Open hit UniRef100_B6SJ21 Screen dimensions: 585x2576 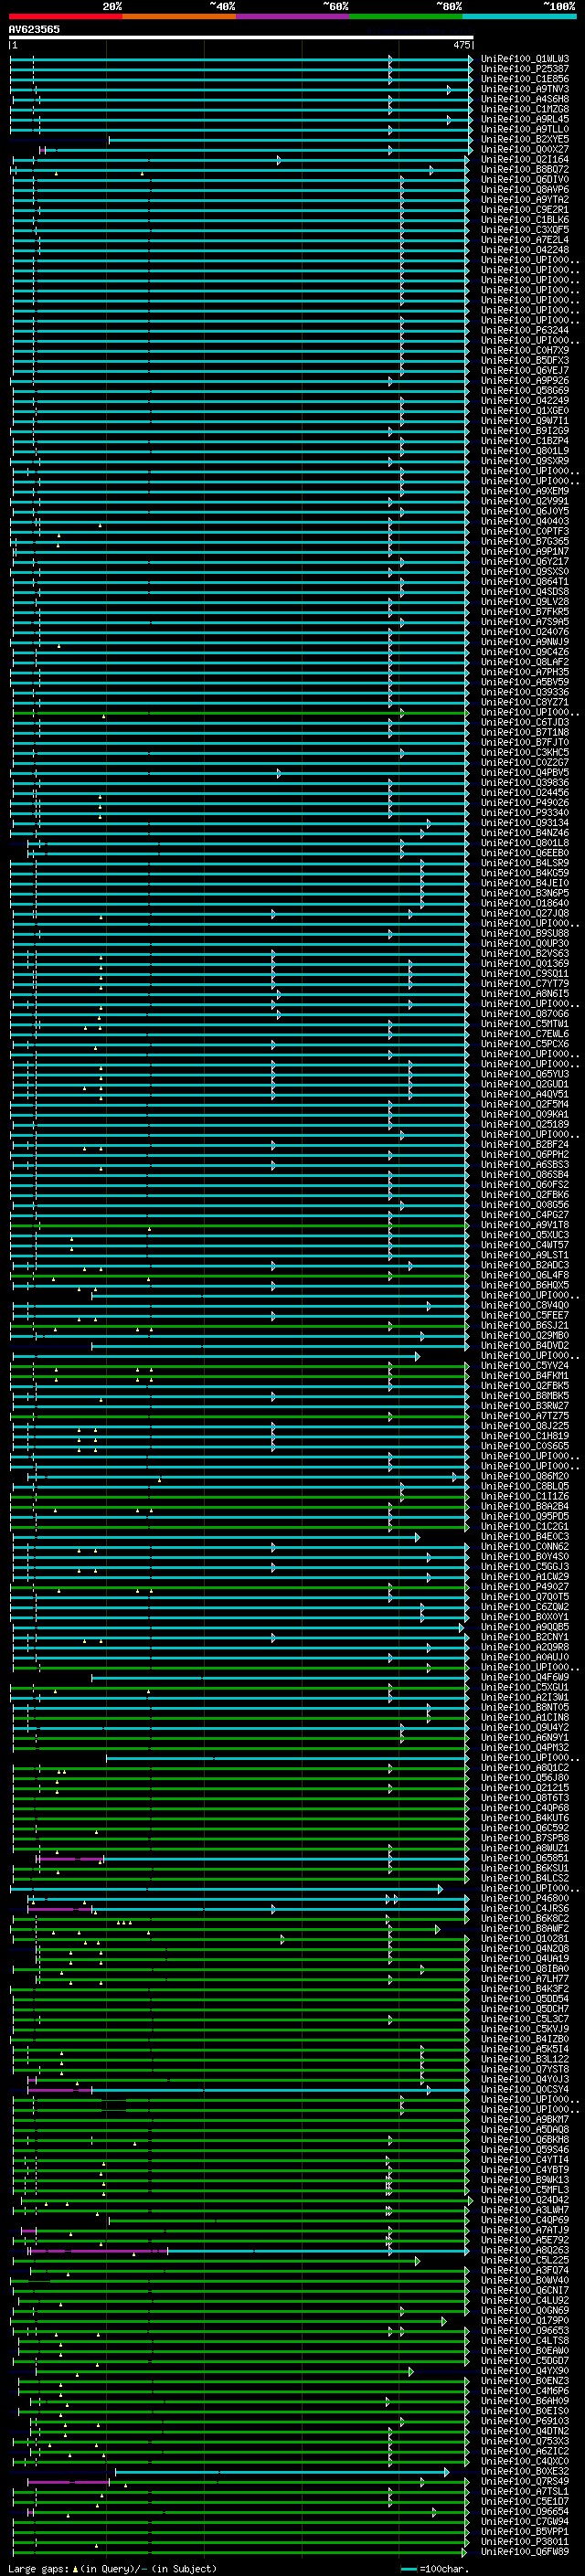pos(525,1326)
